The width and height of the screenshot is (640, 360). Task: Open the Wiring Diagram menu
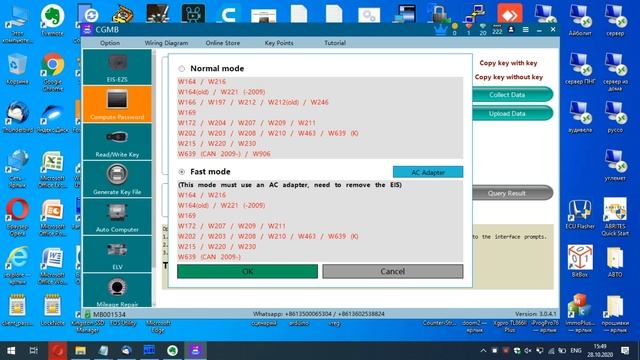click(x=166, y=43)
